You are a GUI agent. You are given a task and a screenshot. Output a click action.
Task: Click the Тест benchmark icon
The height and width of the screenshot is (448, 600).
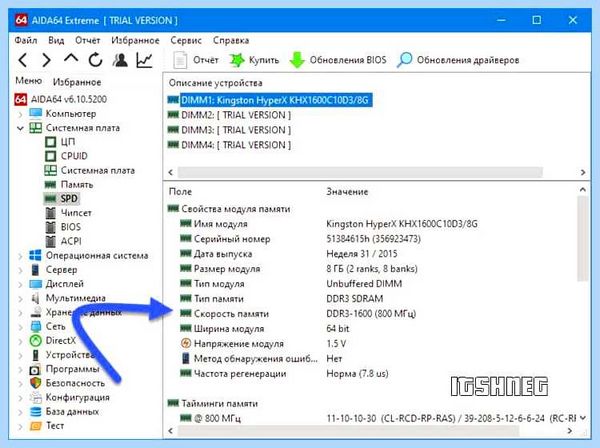click(36, 426)
